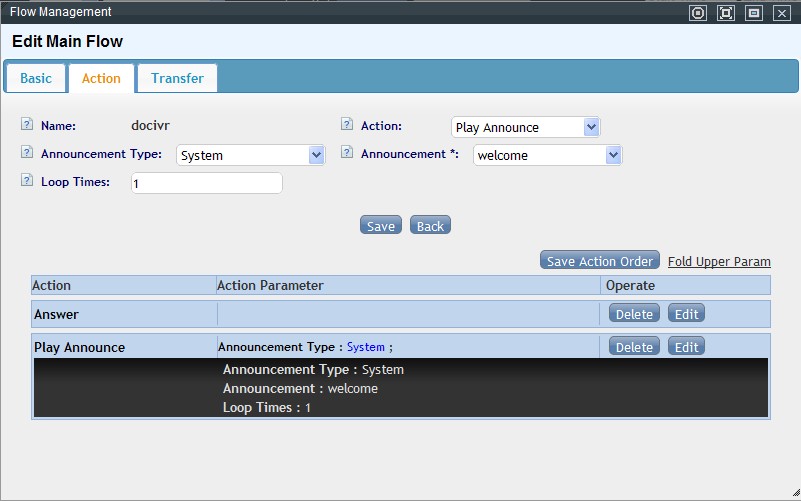
Task: Show help for Loop Times field
Action: pyautogui.click(x=27, y=182)
